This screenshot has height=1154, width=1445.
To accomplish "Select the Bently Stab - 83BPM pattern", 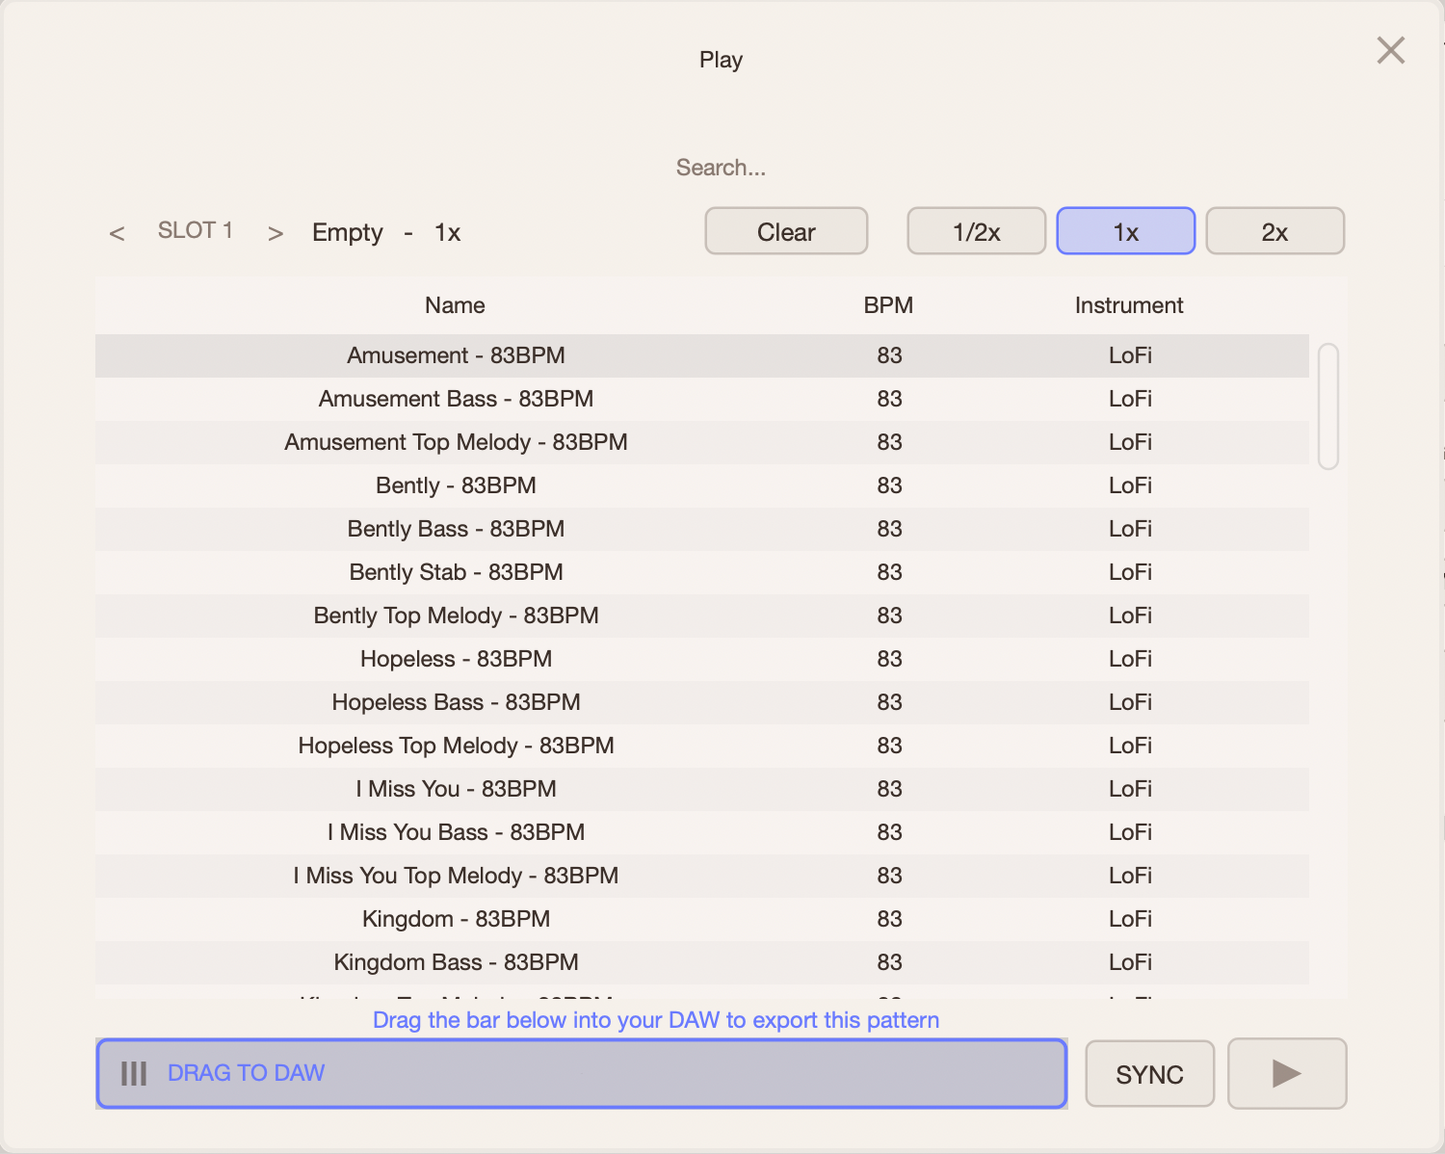I will click(702, 572).
